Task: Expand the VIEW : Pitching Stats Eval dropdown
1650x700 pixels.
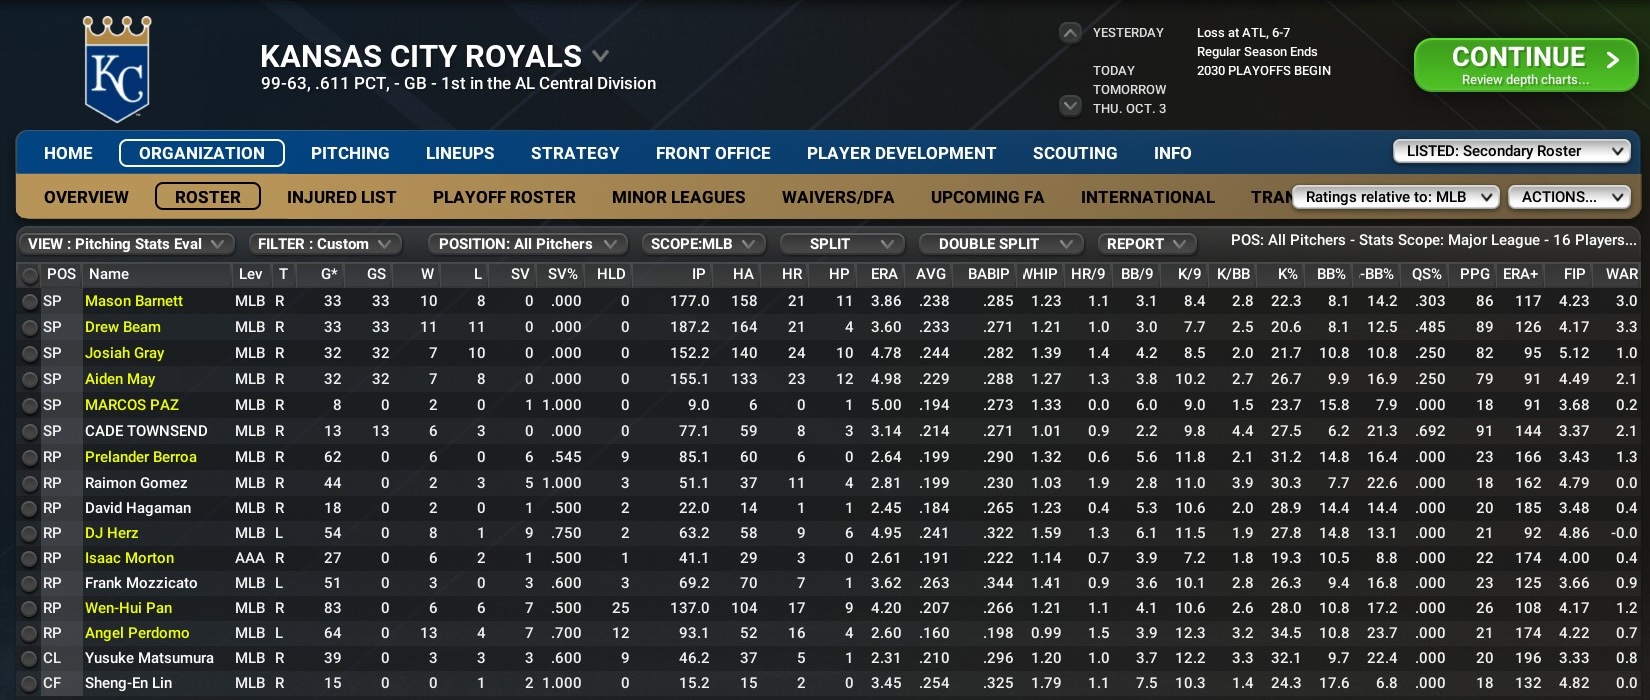Action: 126,244
